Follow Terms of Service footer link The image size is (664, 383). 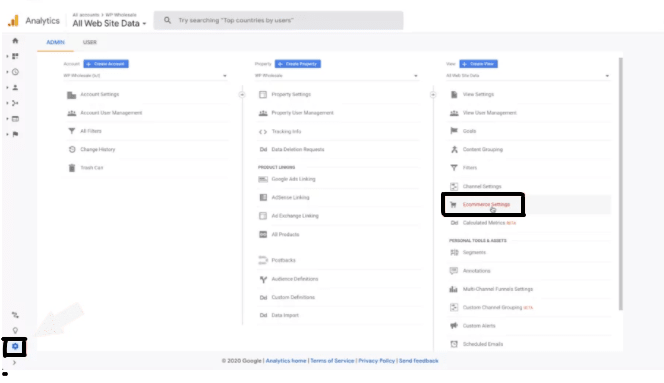(332, 361)
